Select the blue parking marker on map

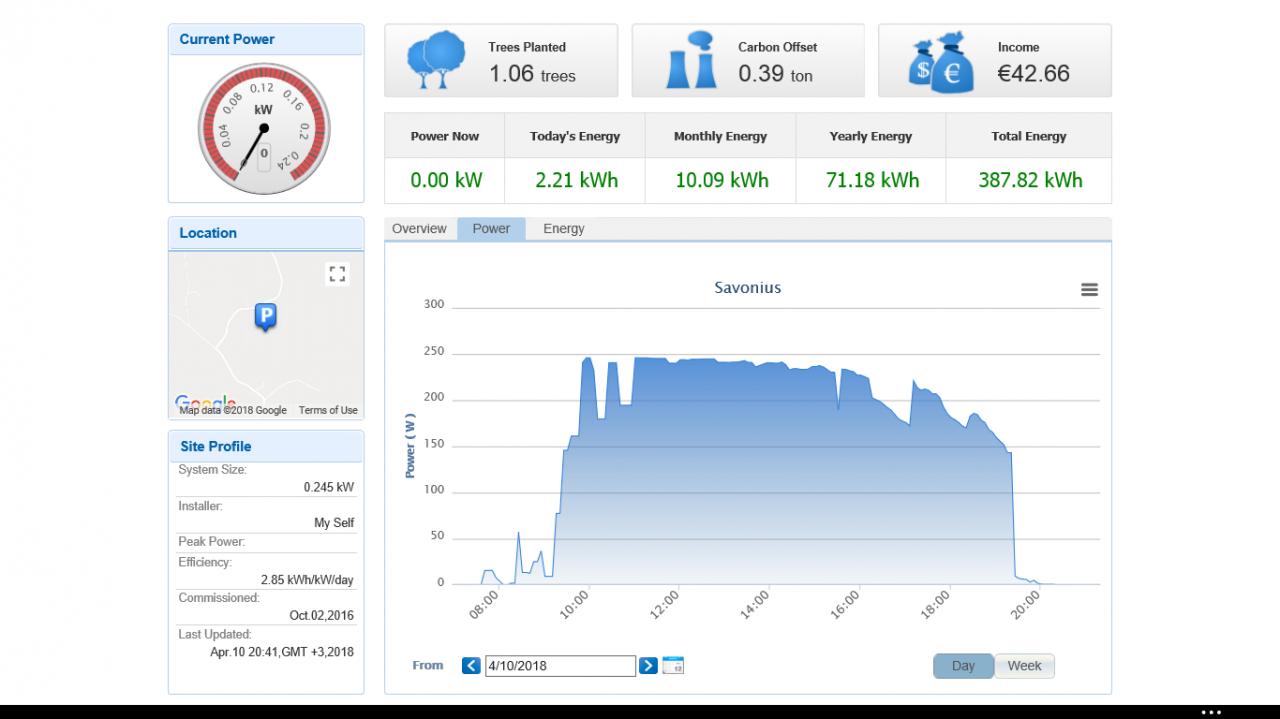pyautogui.click(x=265, y=317)
